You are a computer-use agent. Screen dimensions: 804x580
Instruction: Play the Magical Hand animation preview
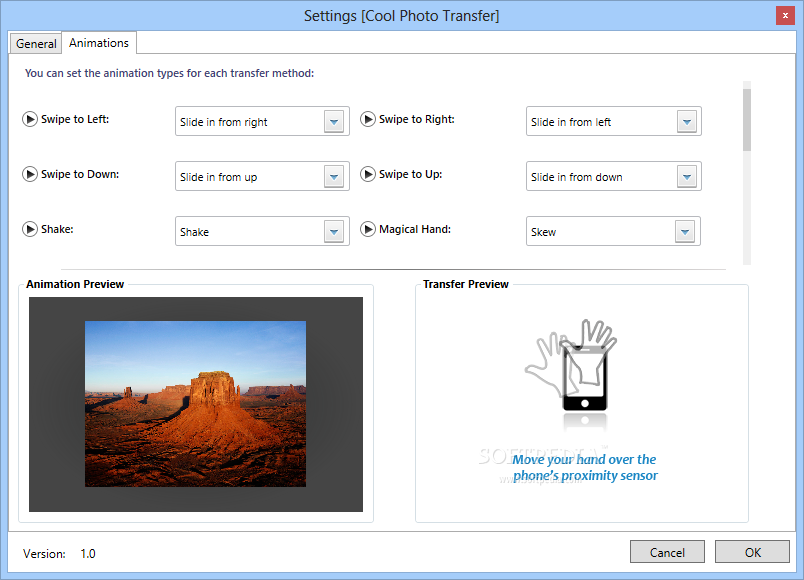point(368,229)
